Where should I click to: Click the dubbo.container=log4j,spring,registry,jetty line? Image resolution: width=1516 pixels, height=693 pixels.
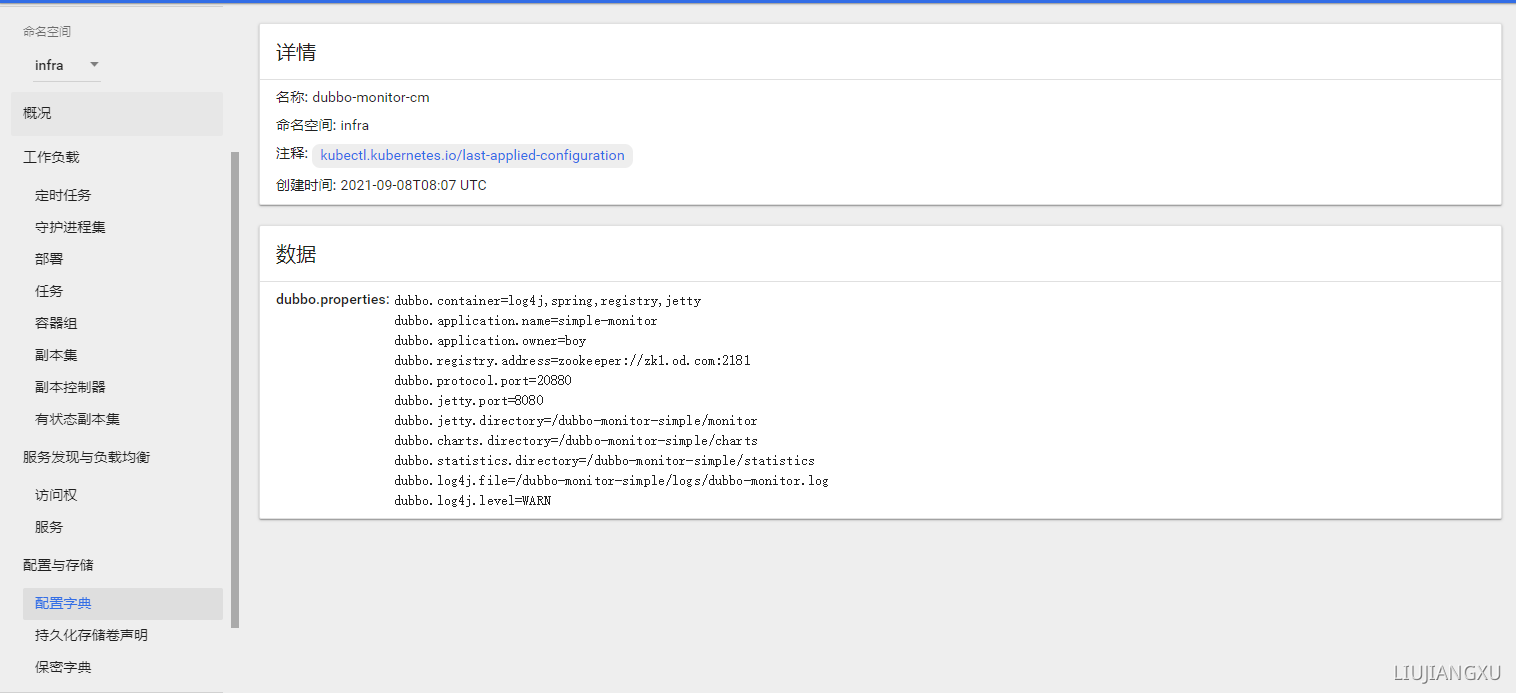tap(547, 300)
